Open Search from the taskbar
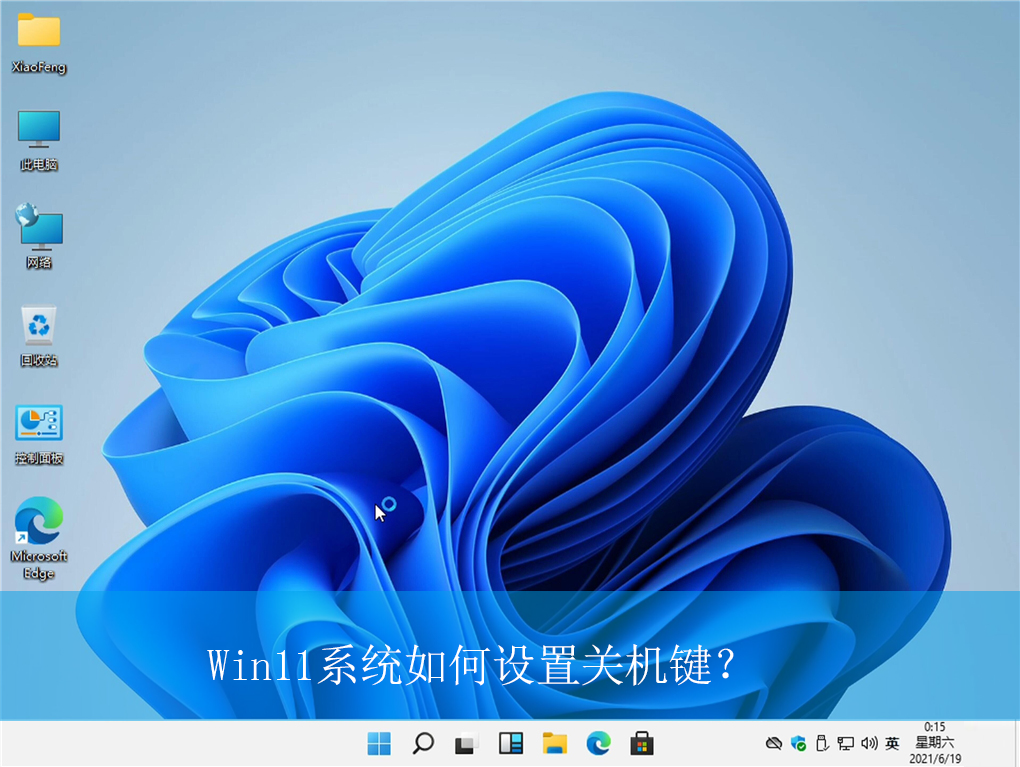The image size is (1020, 767). [x=422, y=743]
